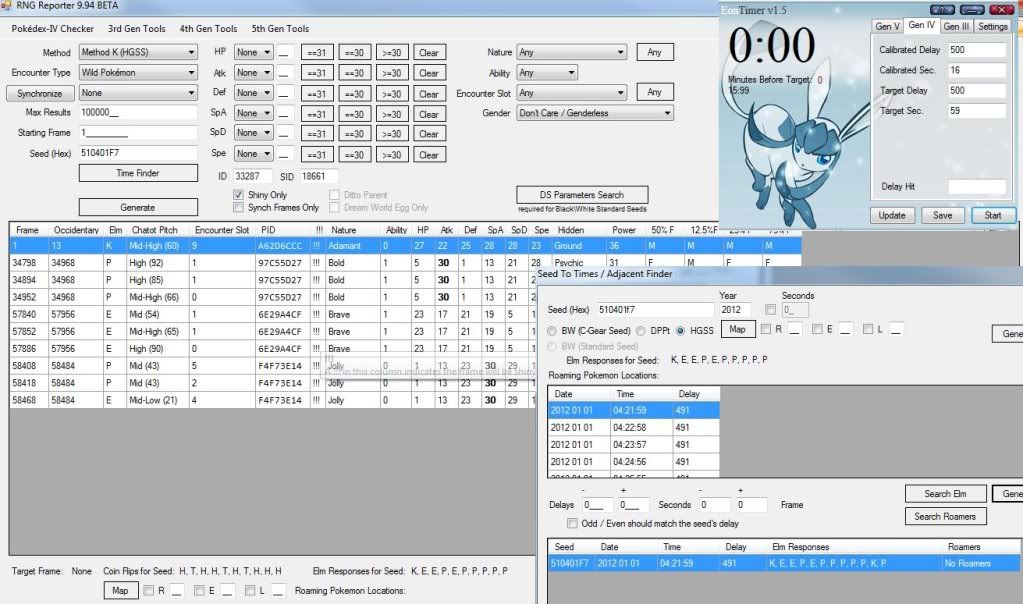This screenshot has height=604, width=1023.
Task: Focus the Max Results input field
Action: point(138,112)
